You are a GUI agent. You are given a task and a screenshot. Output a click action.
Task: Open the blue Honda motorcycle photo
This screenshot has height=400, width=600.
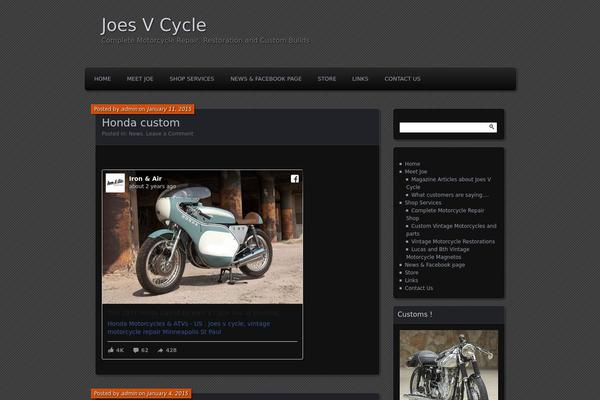point(202,237)
